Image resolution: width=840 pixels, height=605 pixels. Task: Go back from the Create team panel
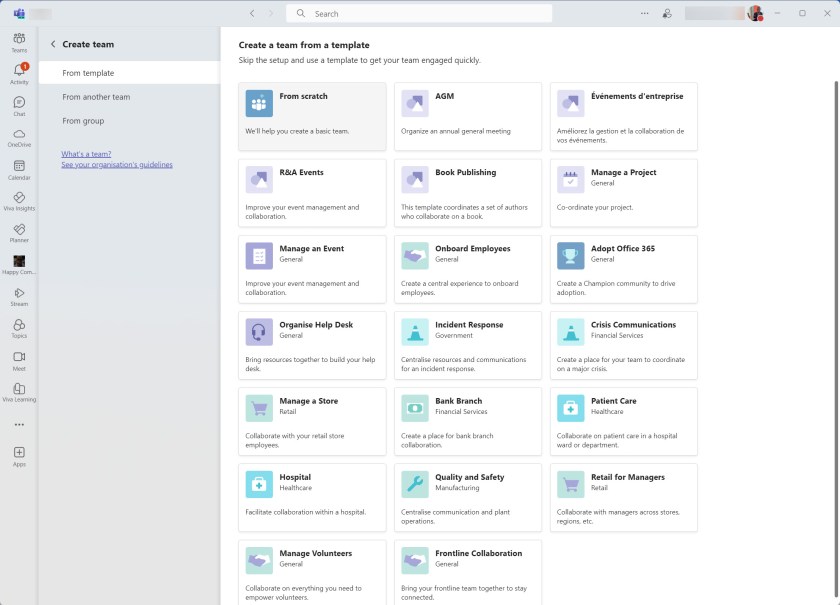click(53, 44)
